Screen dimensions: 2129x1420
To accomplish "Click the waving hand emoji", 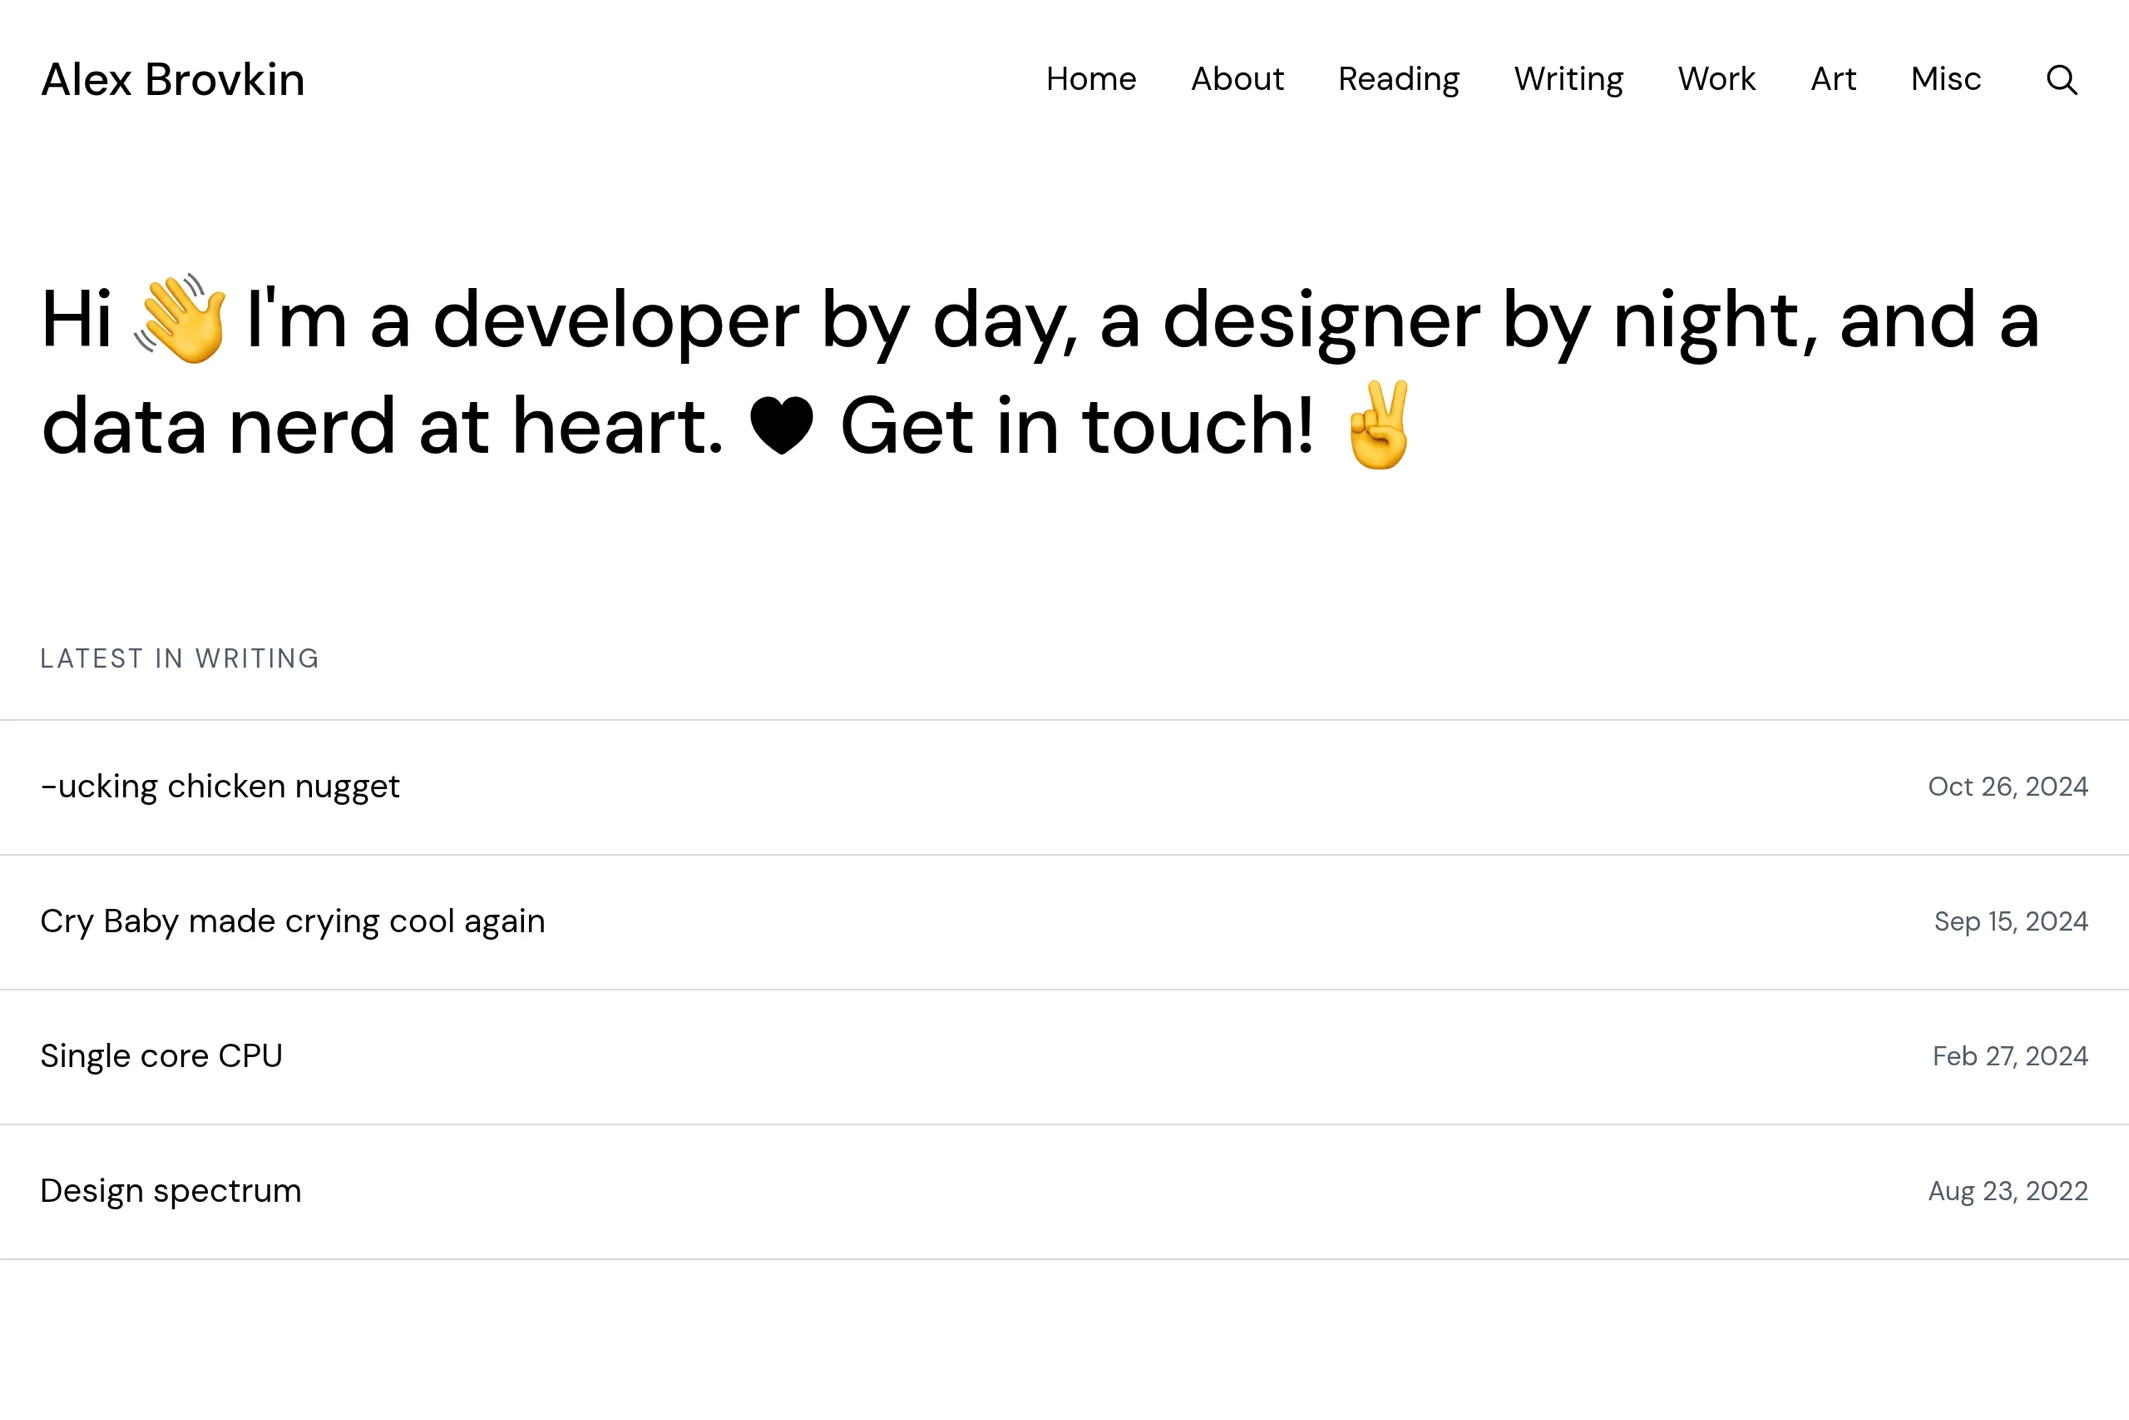I will (180, 319).
